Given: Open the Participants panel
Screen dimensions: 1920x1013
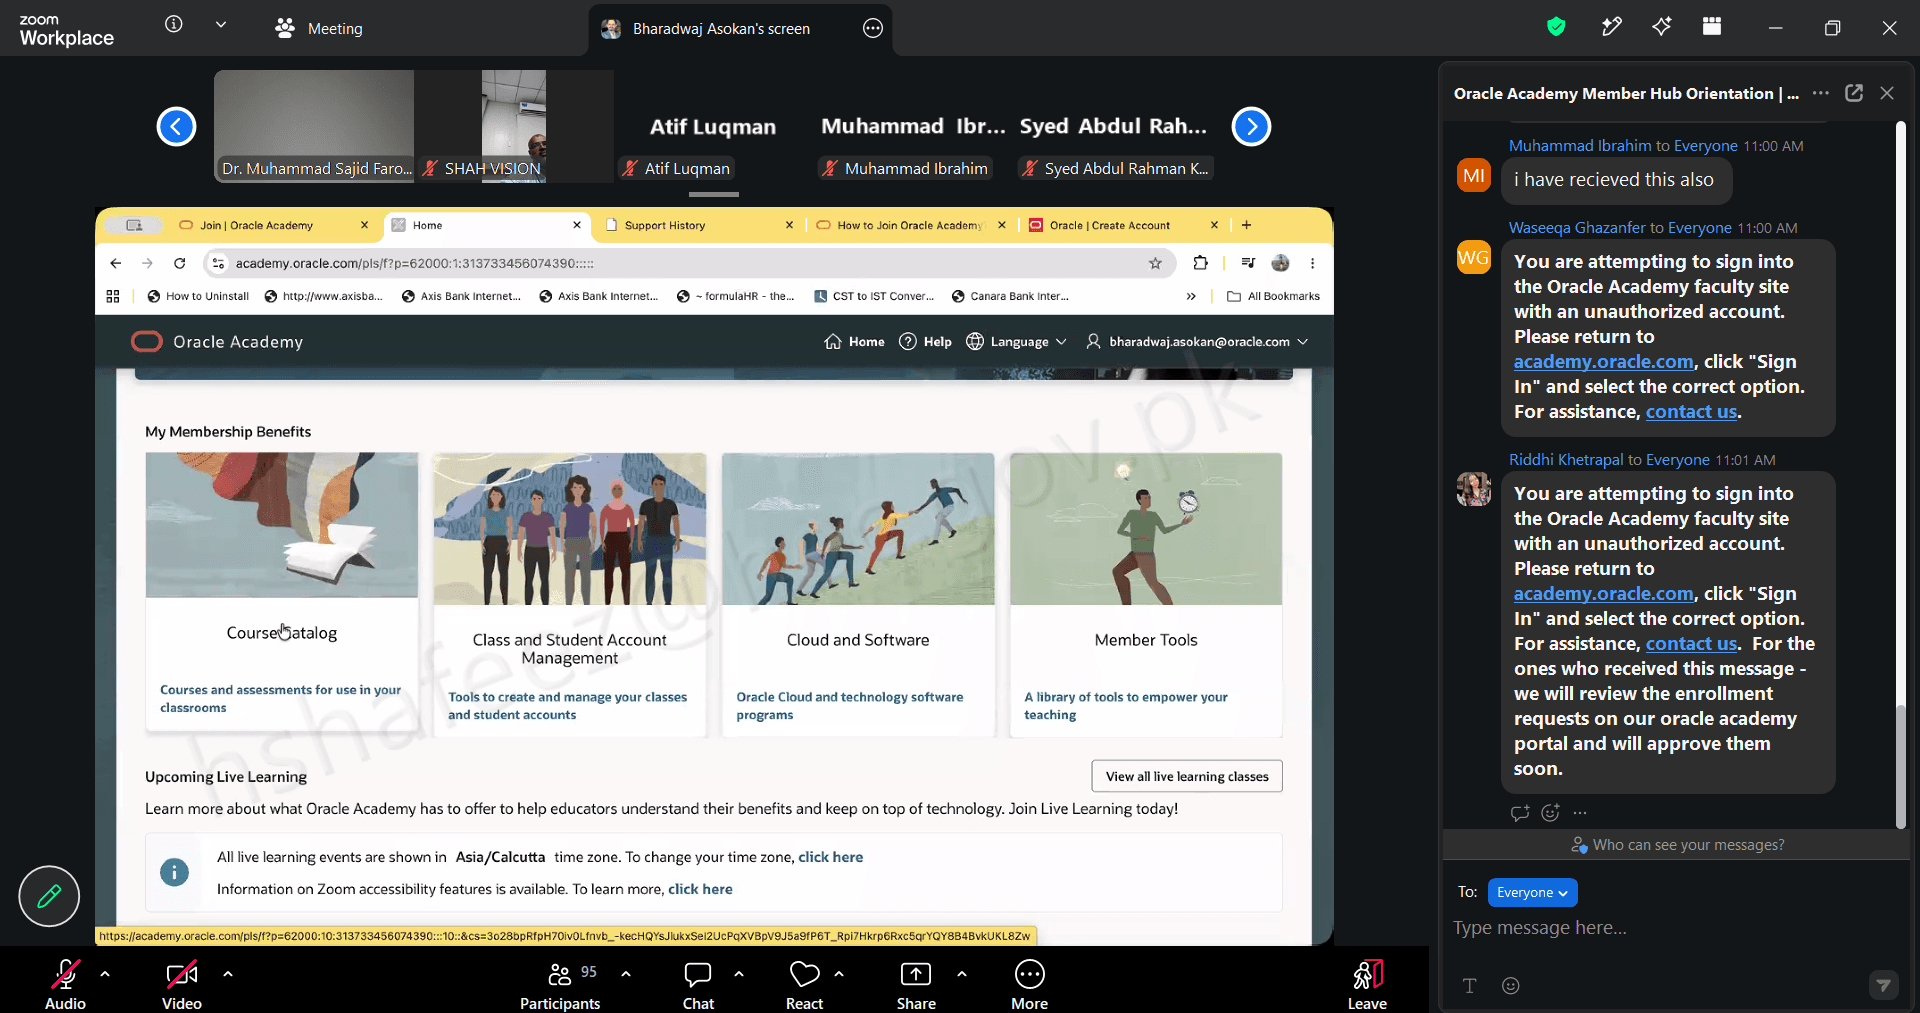Looking at the screenshot, I should (x=560, y=983).
